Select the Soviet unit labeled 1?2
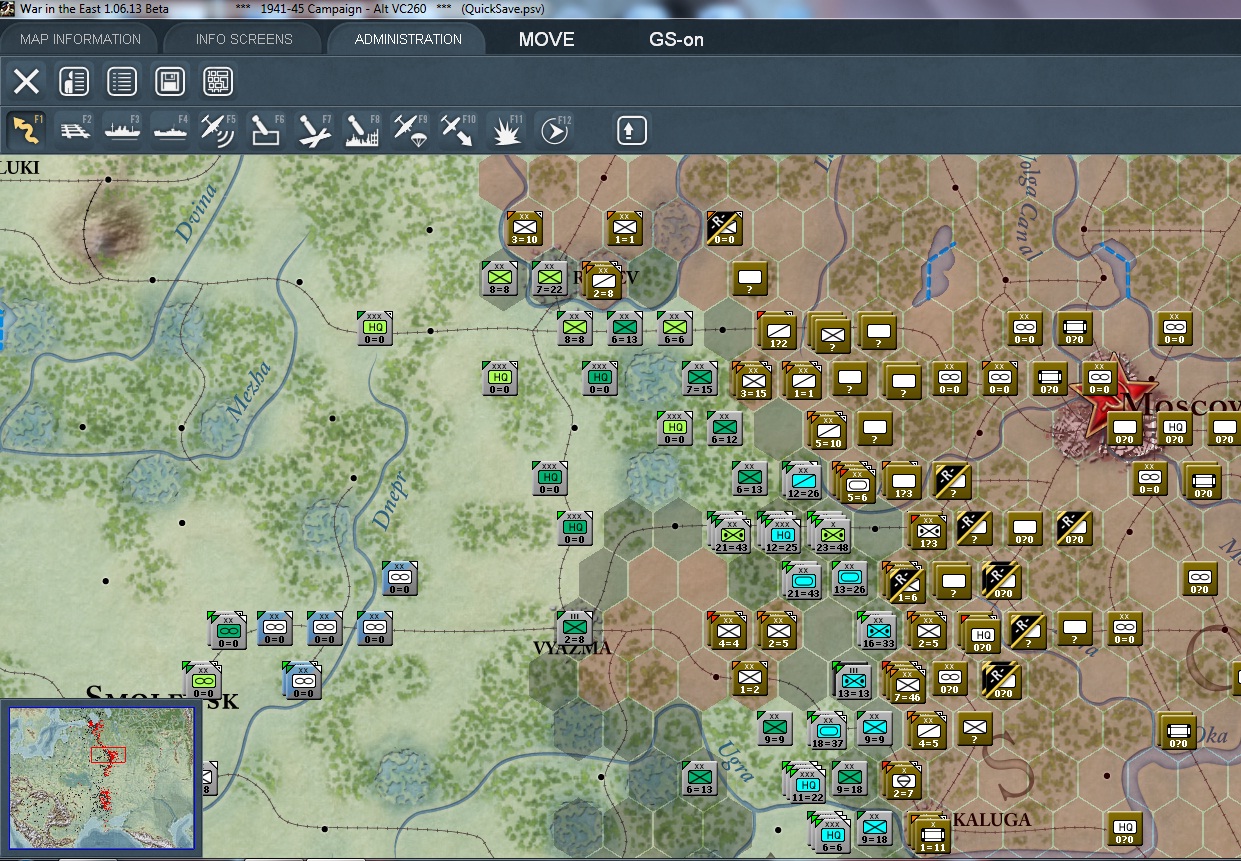 (x=778, y=331)
